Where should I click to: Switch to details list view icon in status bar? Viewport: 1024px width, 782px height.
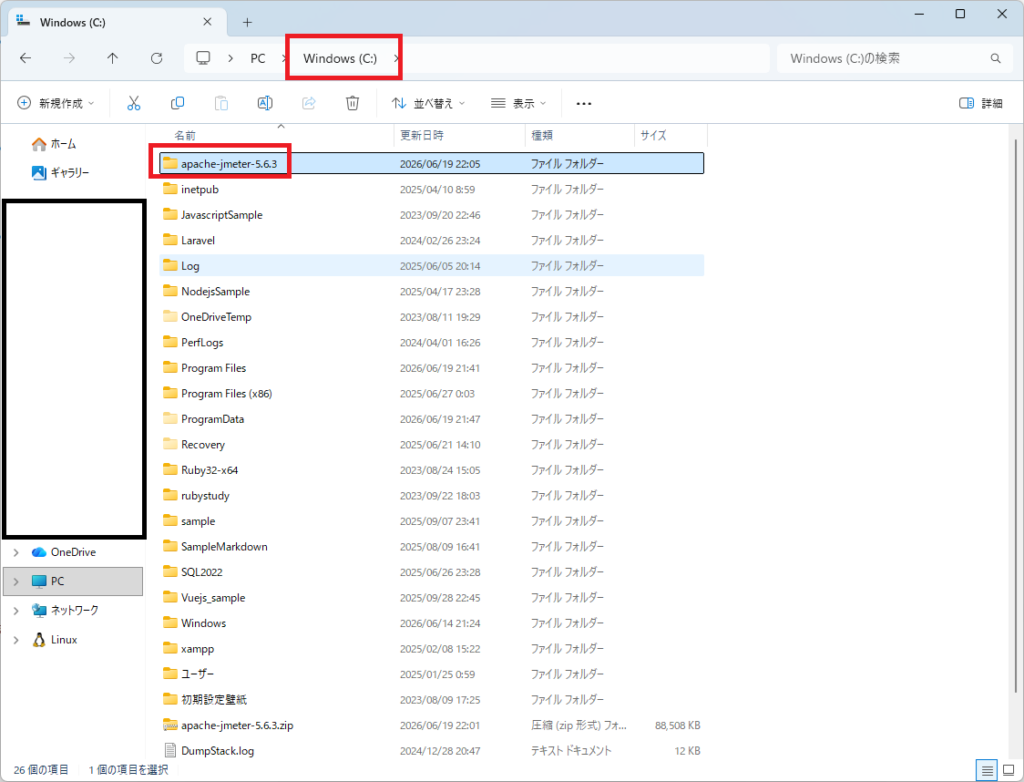987,770
